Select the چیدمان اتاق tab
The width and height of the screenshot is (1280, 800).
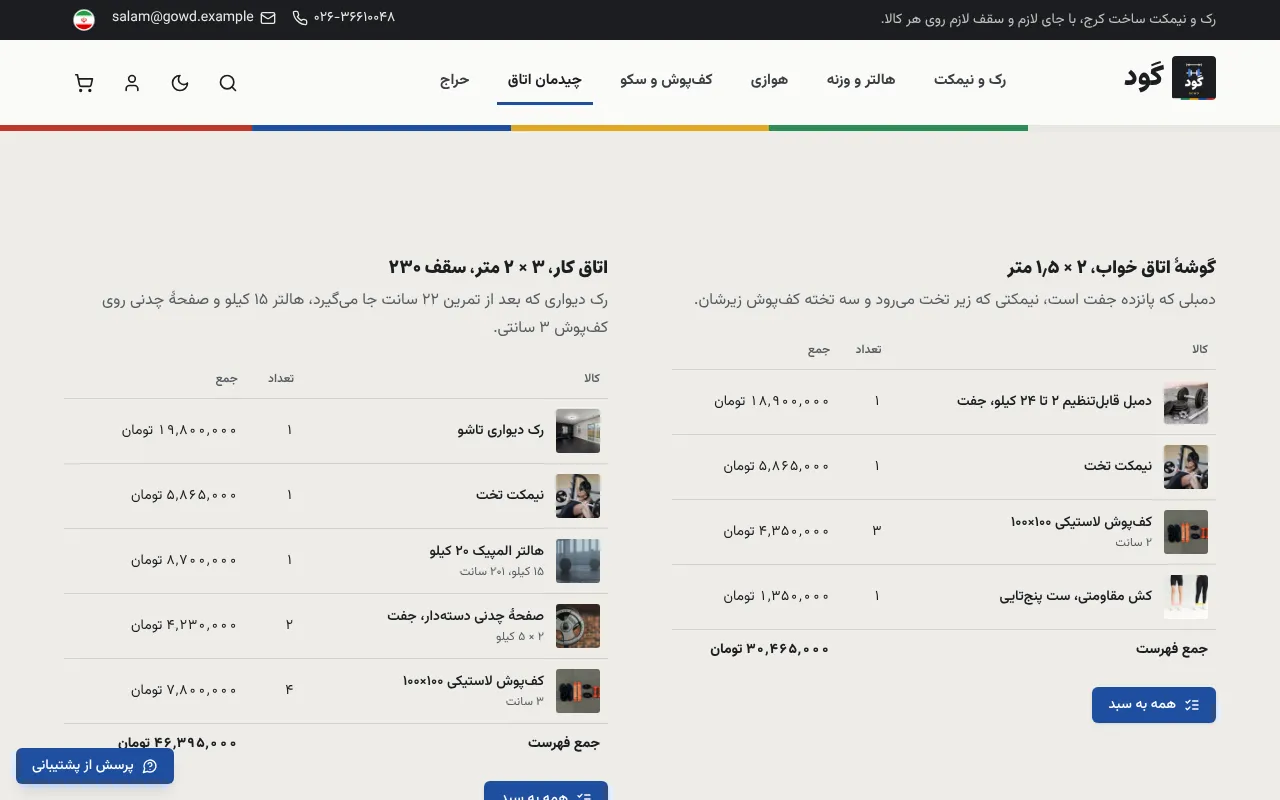click(x=545, y=80)
